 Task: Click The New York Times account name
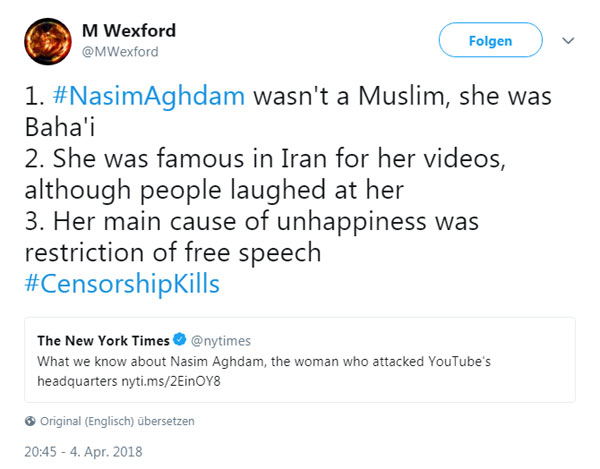tap(103, 340)
